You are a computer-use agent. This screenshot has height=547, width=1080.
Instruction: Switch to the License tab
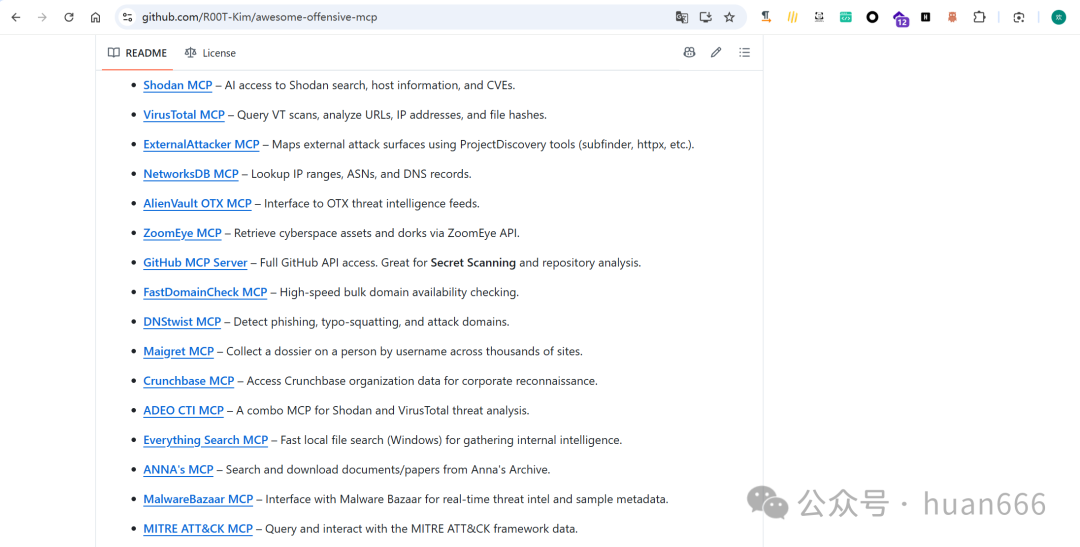pos(210,53)
